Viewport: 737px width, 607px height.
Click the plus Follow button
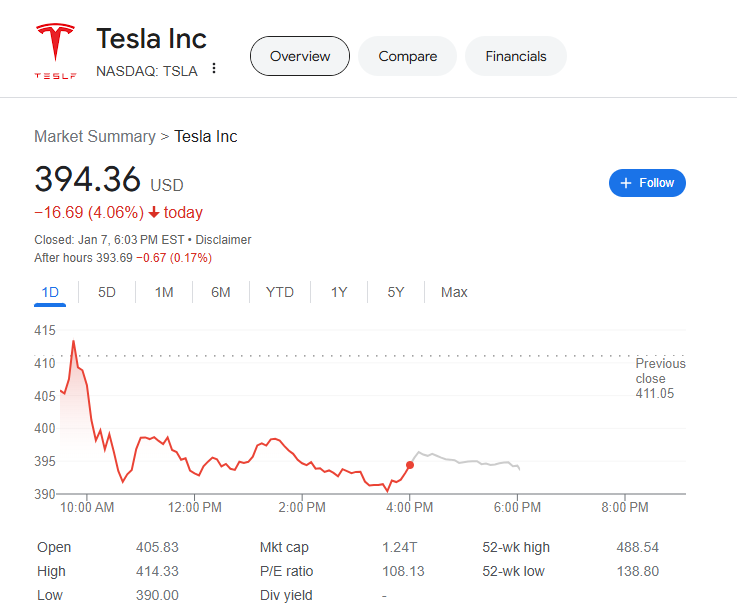(647, 183)
